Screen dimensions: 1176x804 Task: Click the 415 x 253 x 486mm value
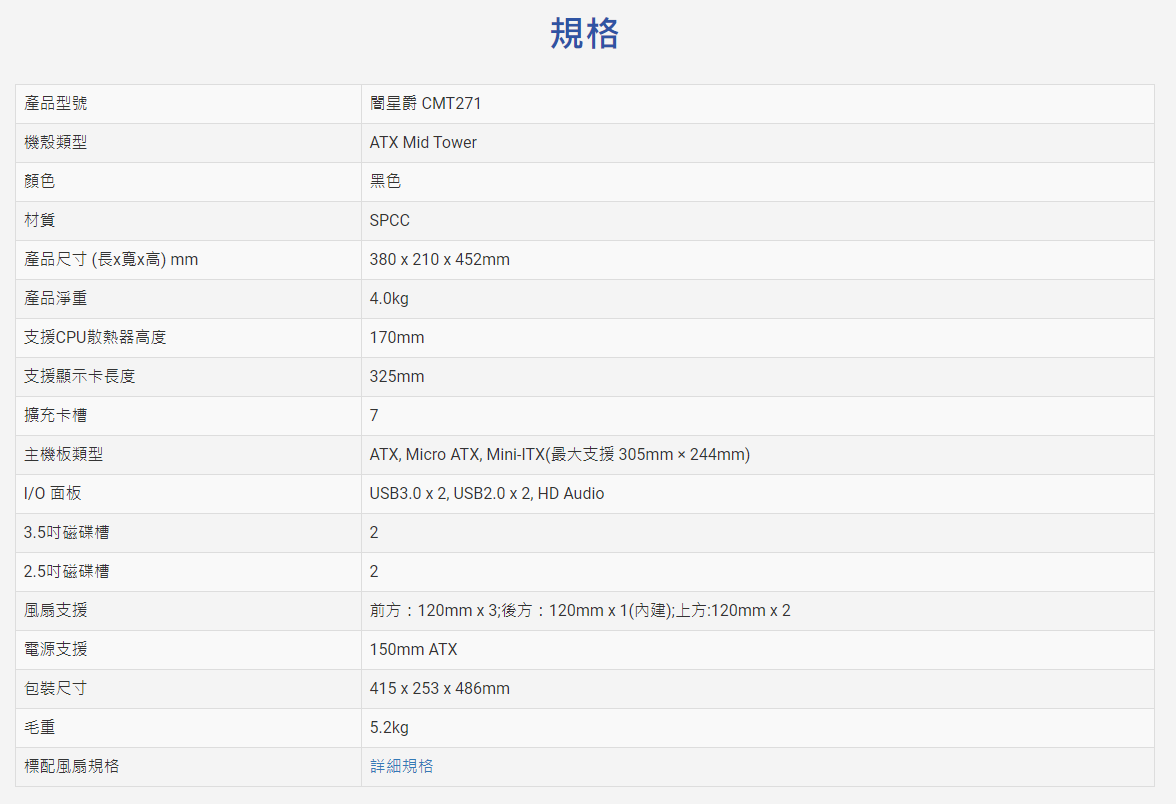440,688
